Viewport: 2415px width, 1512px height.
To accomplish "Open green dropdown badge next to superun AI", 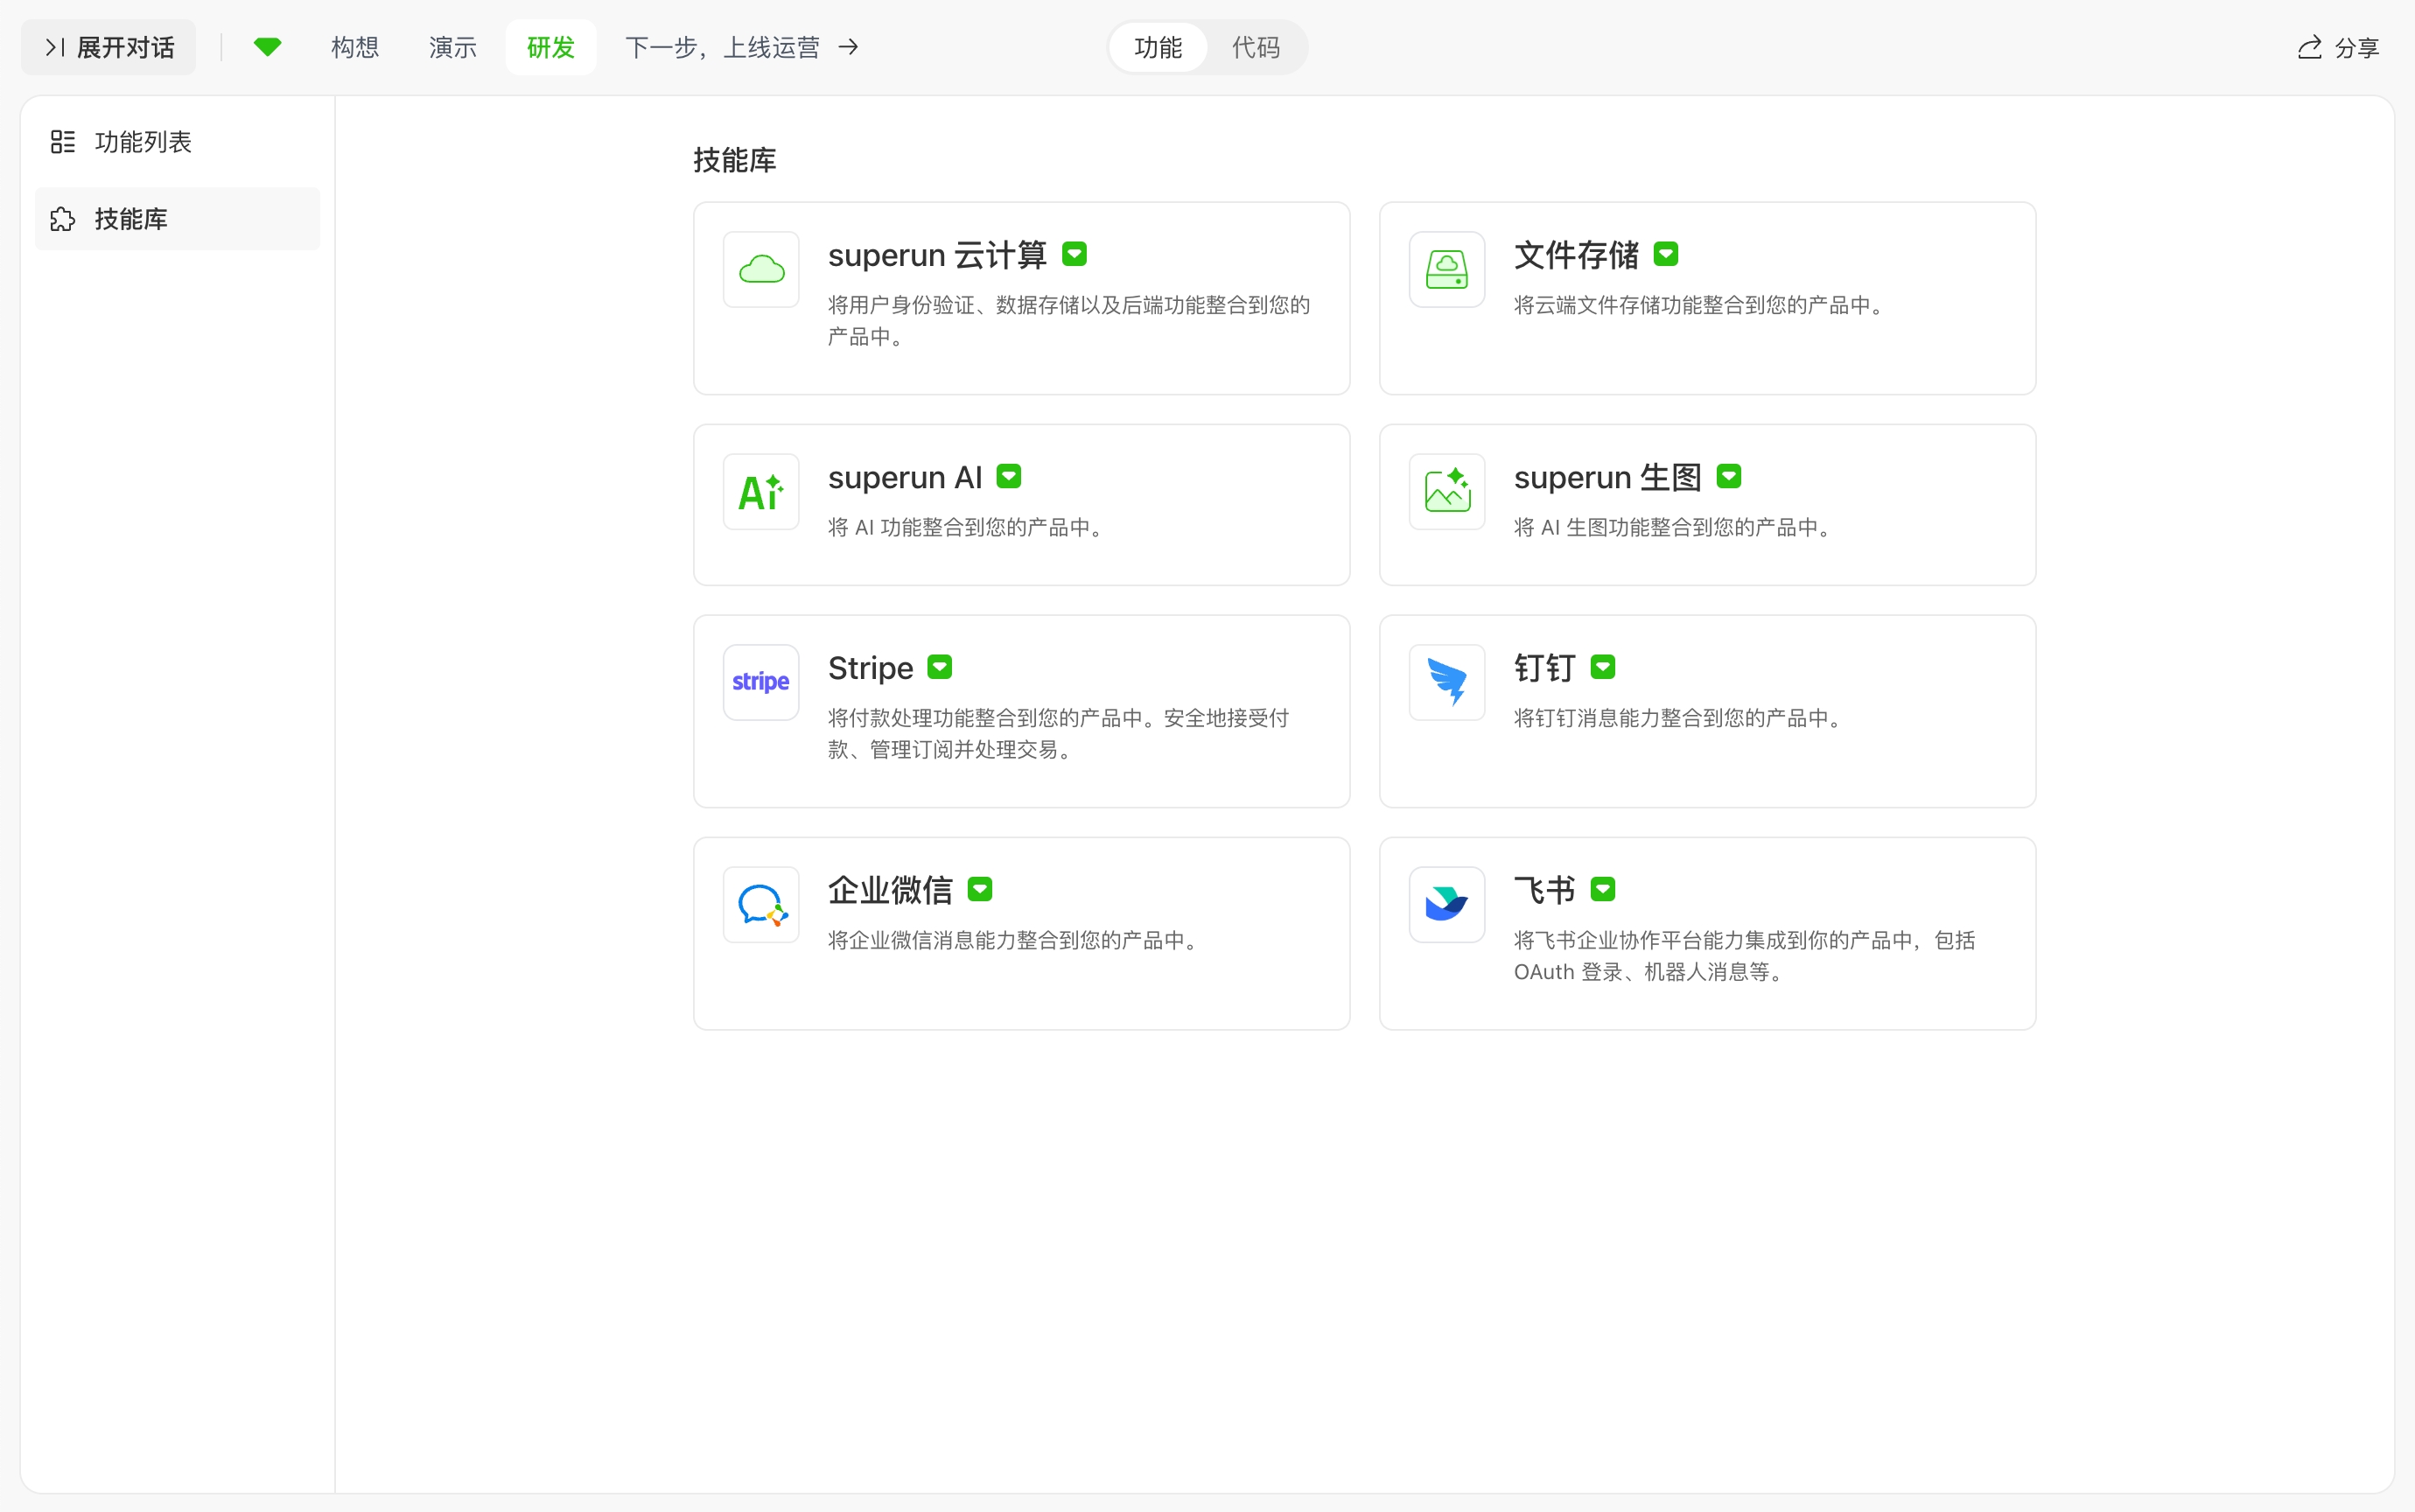I will coord(1008,477).
